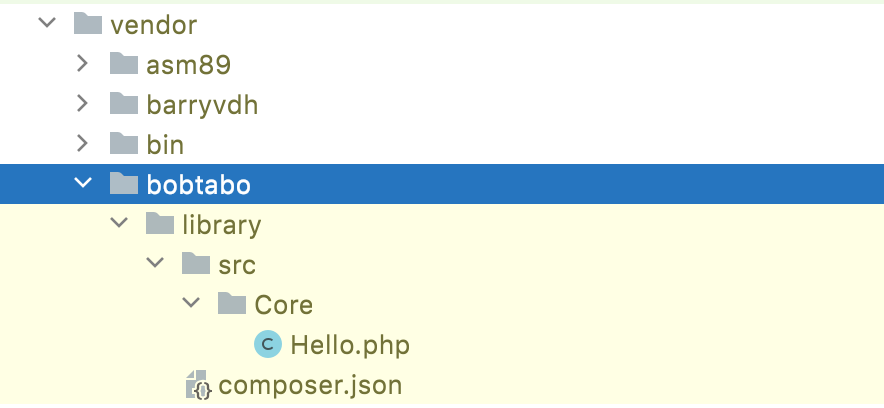The height and width of the screenshot is (408, 884).
Task: Collapse the vendor directory
Action: point(47,24)
